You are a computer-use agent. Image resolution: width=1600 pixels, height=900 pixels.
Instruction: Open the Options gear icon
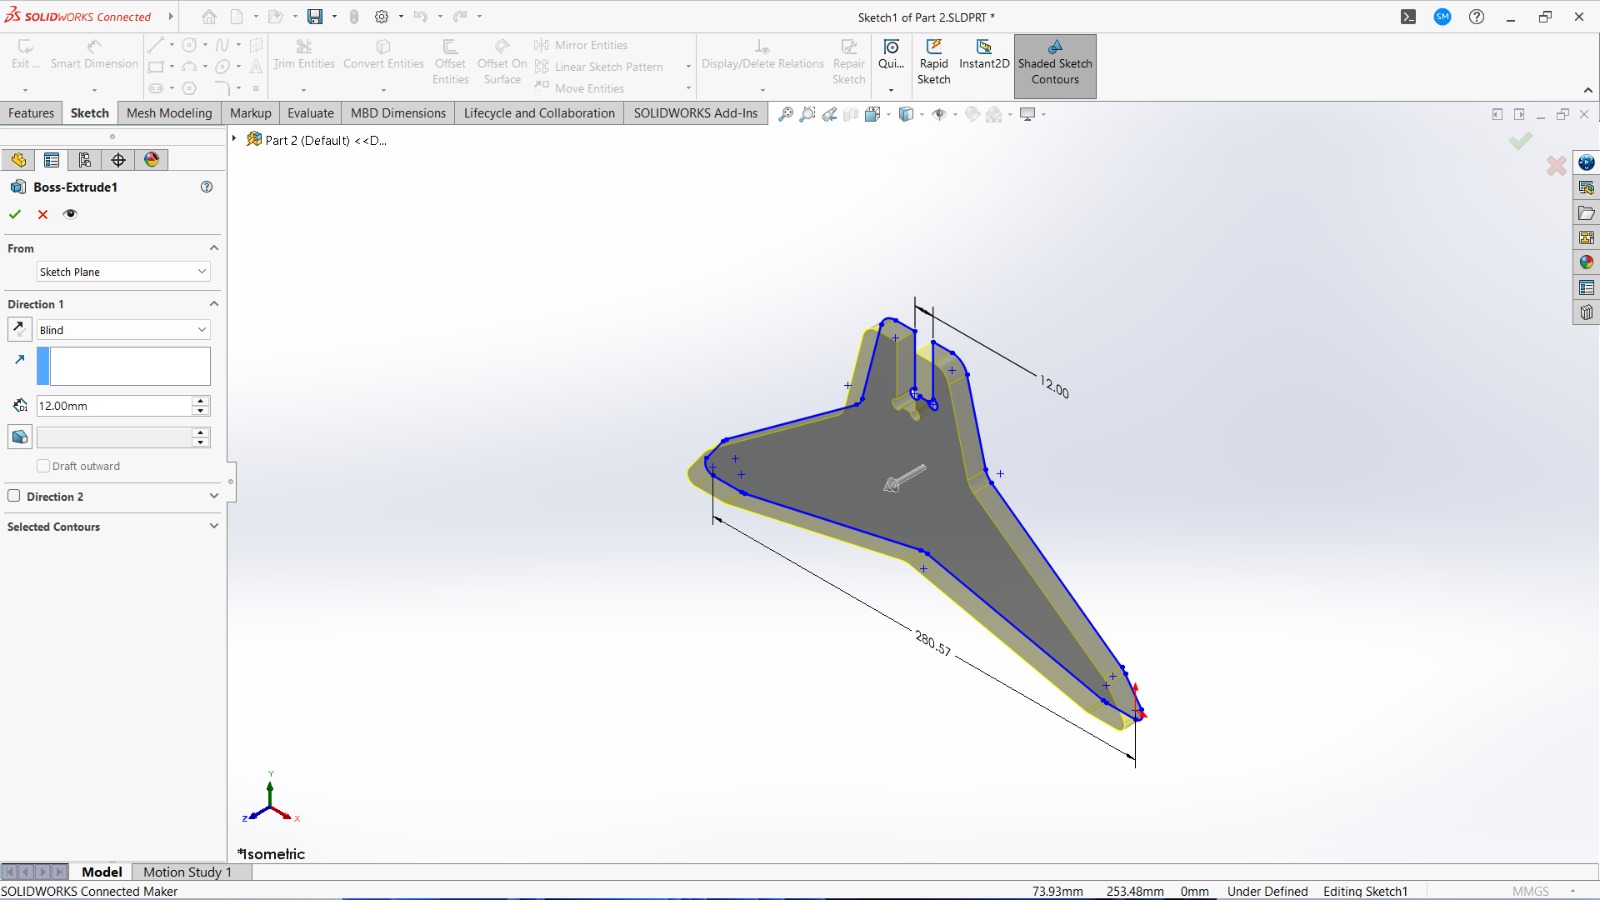pos(381,17)
